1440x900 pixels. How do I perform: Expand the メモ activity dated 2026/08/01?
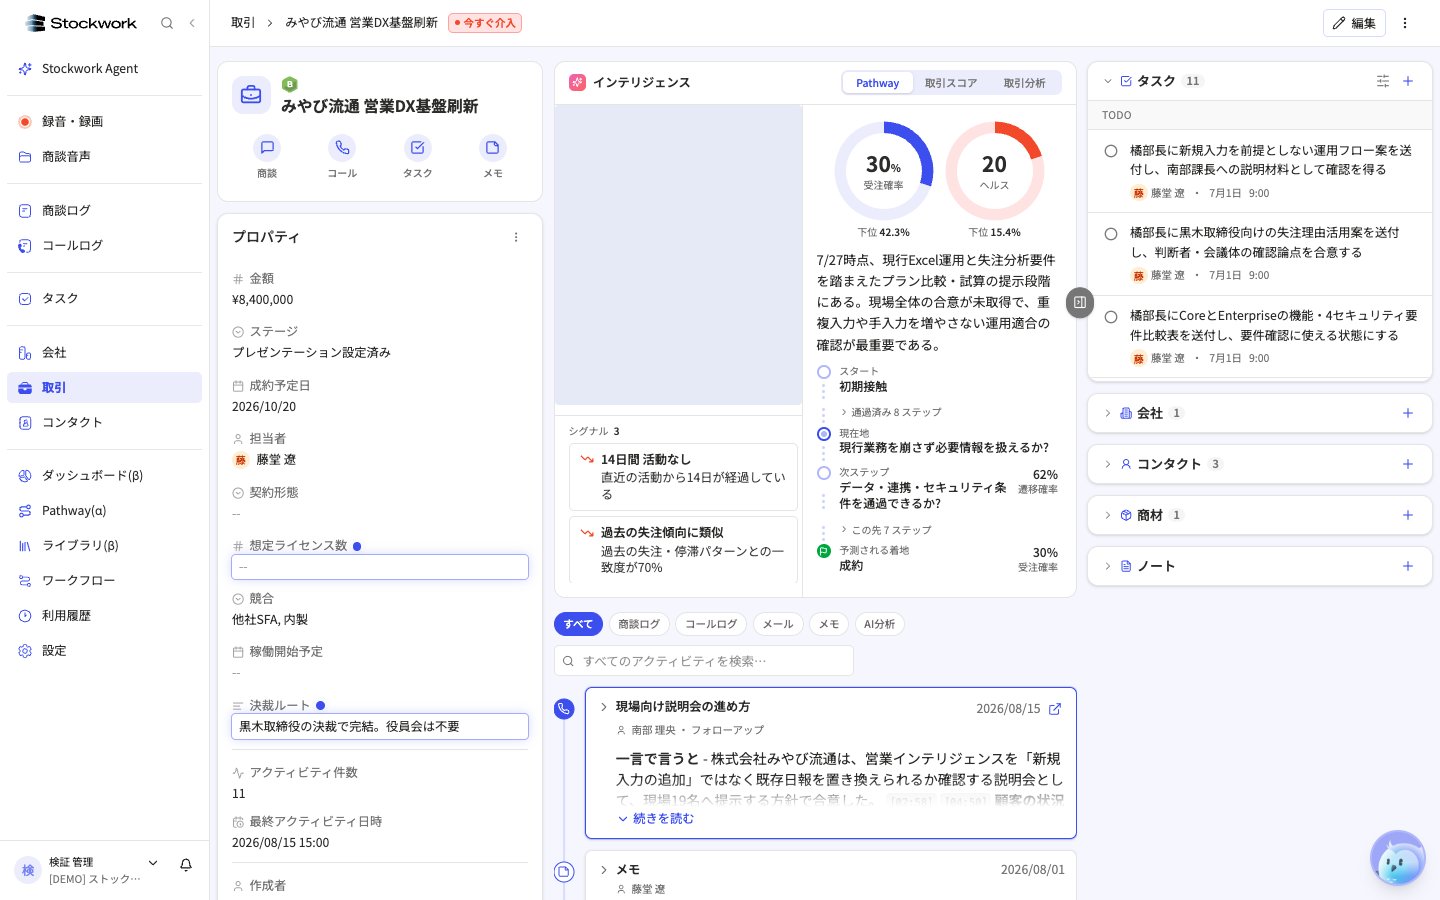[x=604, y=870]
